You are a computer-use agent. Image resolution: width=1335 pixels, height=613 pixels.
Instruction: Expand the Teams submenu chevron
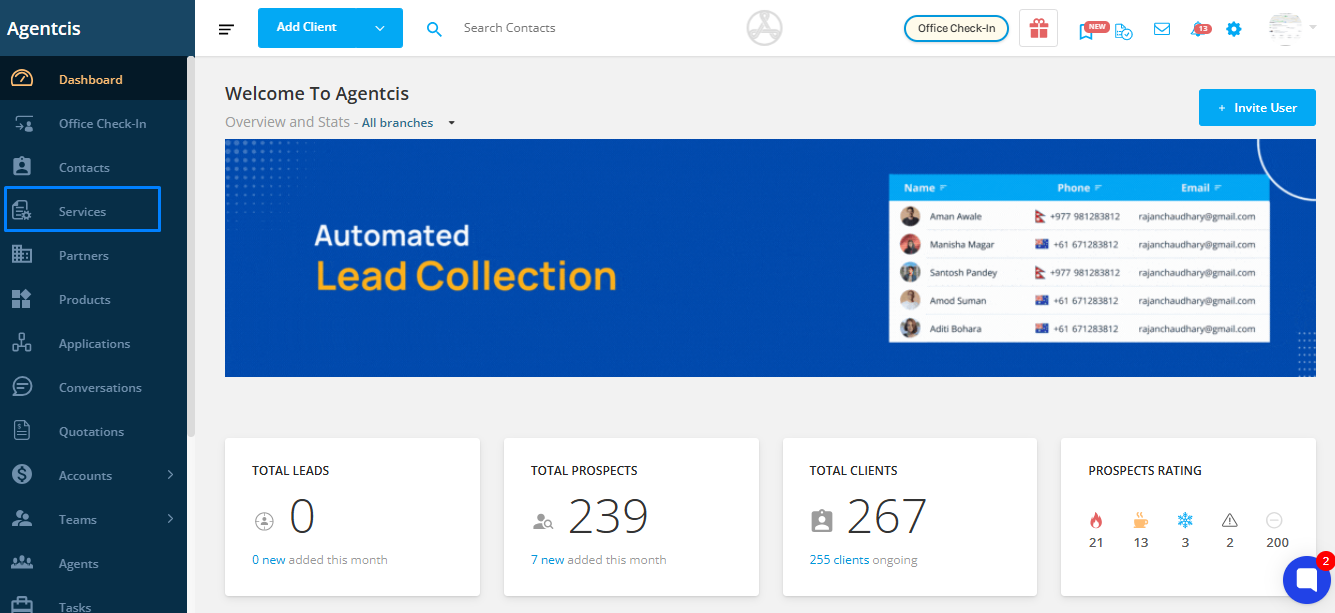coord(170,519)
